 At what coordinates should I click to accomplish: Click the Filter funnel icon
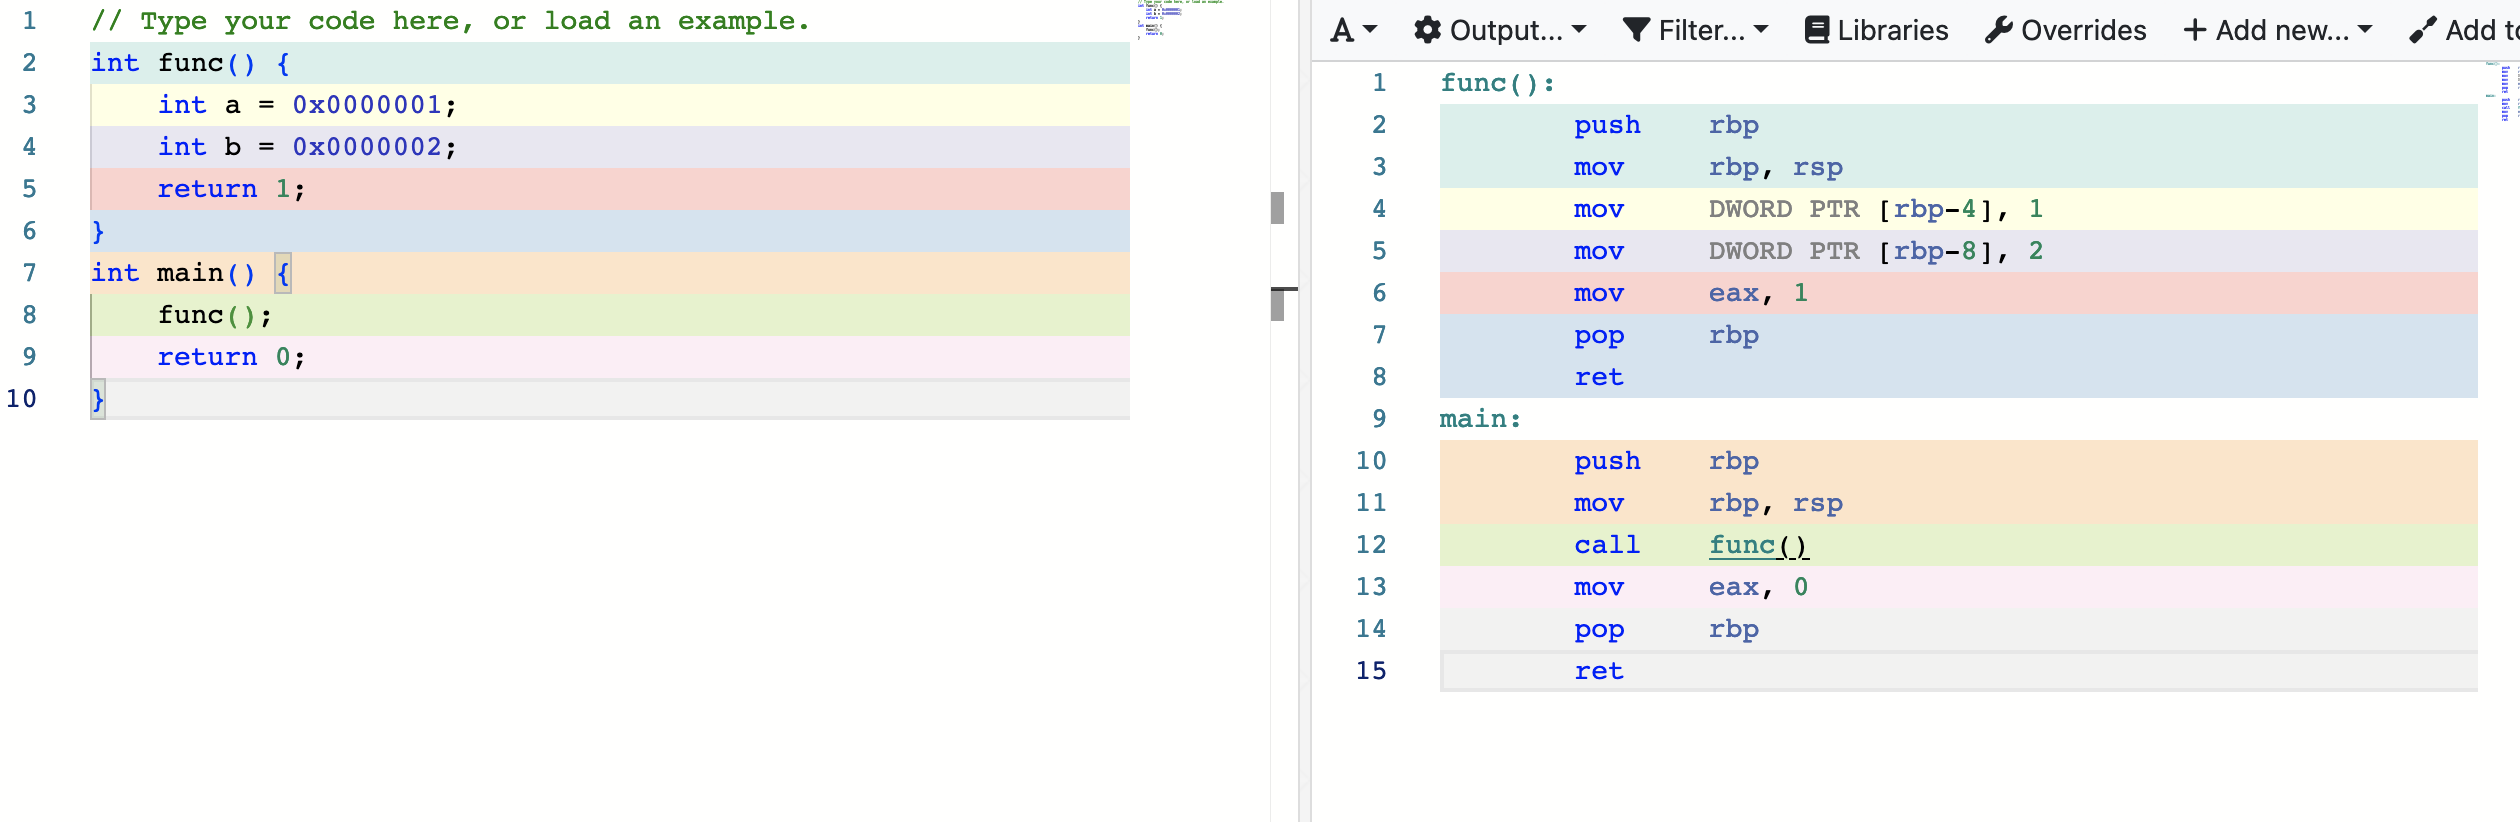1636,30
